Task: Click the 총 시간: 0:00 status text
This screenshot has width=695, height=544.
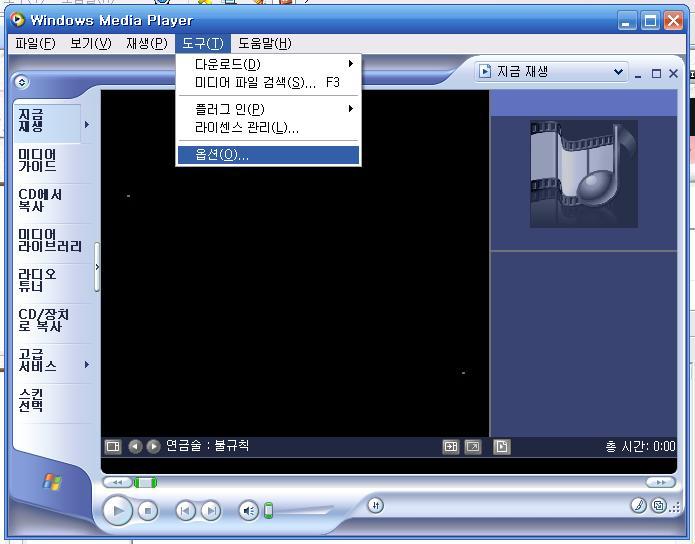Action: [640, 446]
